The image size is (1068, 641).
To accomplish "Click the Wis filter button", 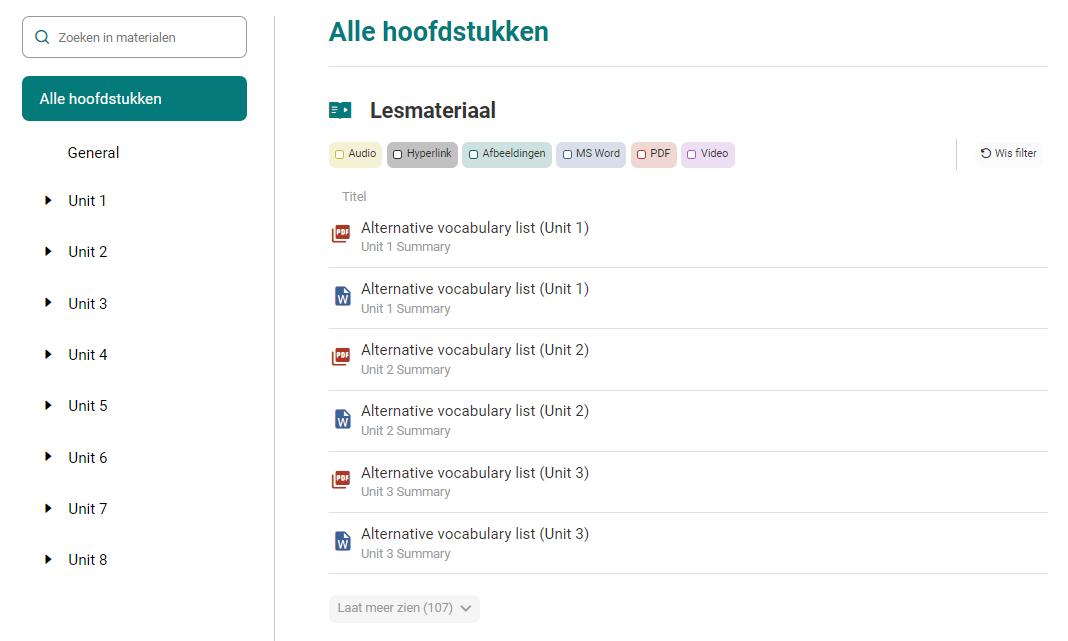I will coord(1009,154).
